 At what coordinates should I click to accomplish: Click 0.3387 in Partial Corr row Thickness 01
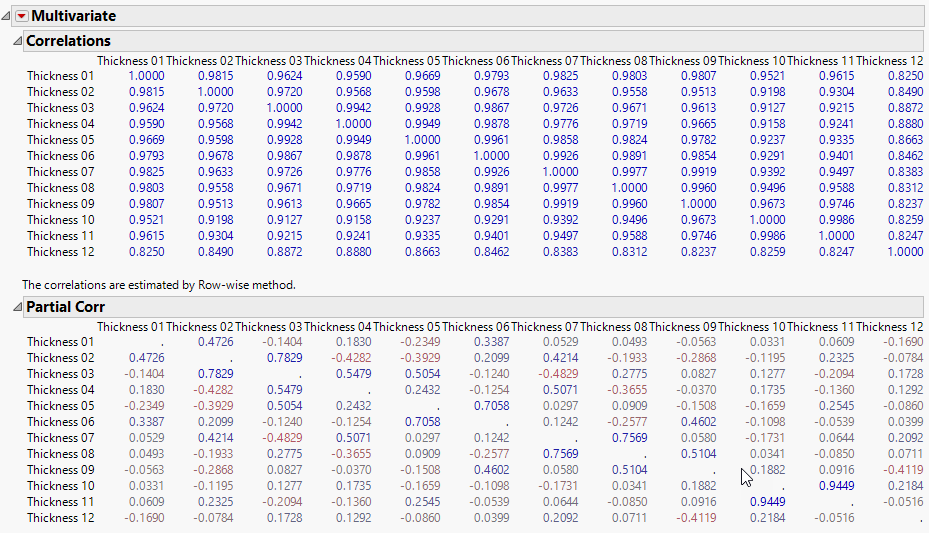(491, 342)
